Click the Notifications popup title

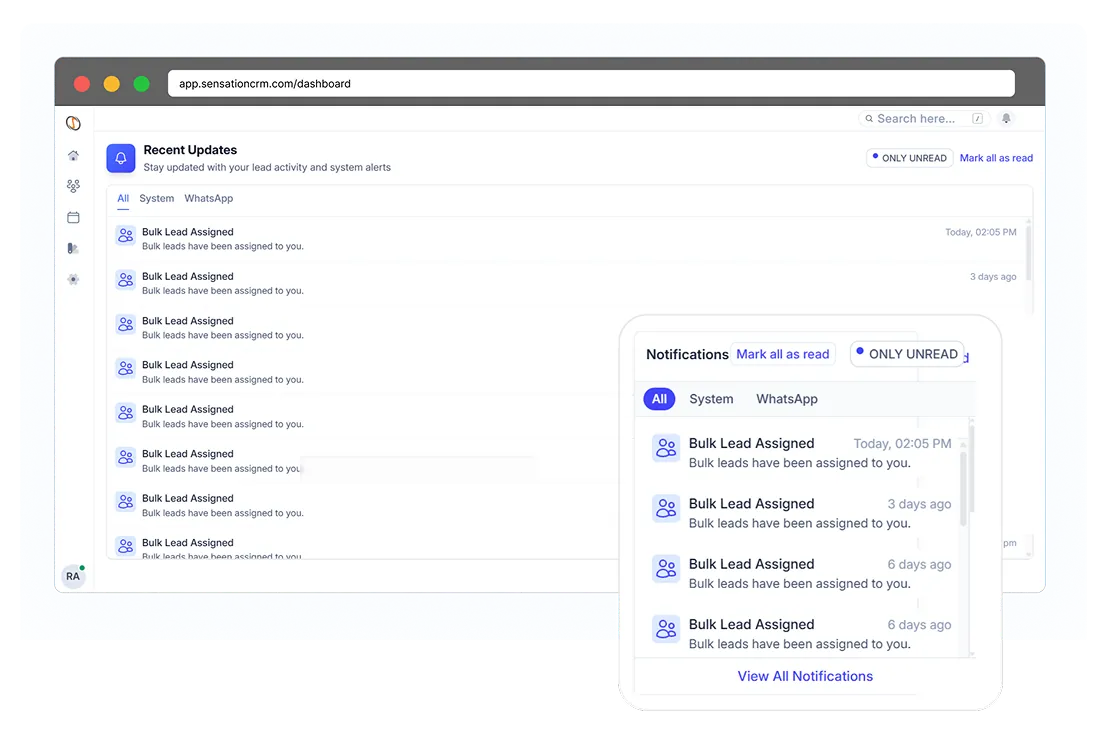pyautogui.click(x=687, y=354)
